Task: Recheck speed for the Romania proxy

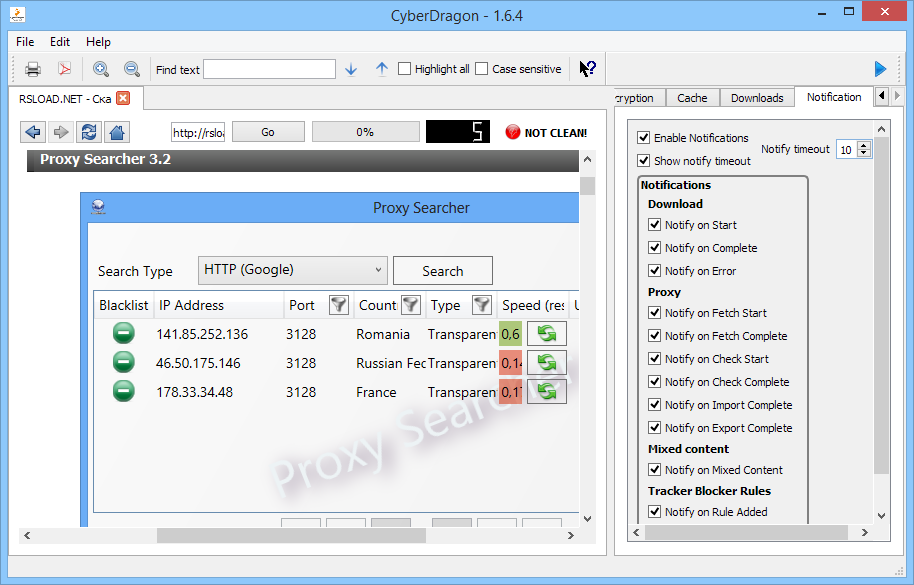Action: pyautogui.click(x=547, y=333)
